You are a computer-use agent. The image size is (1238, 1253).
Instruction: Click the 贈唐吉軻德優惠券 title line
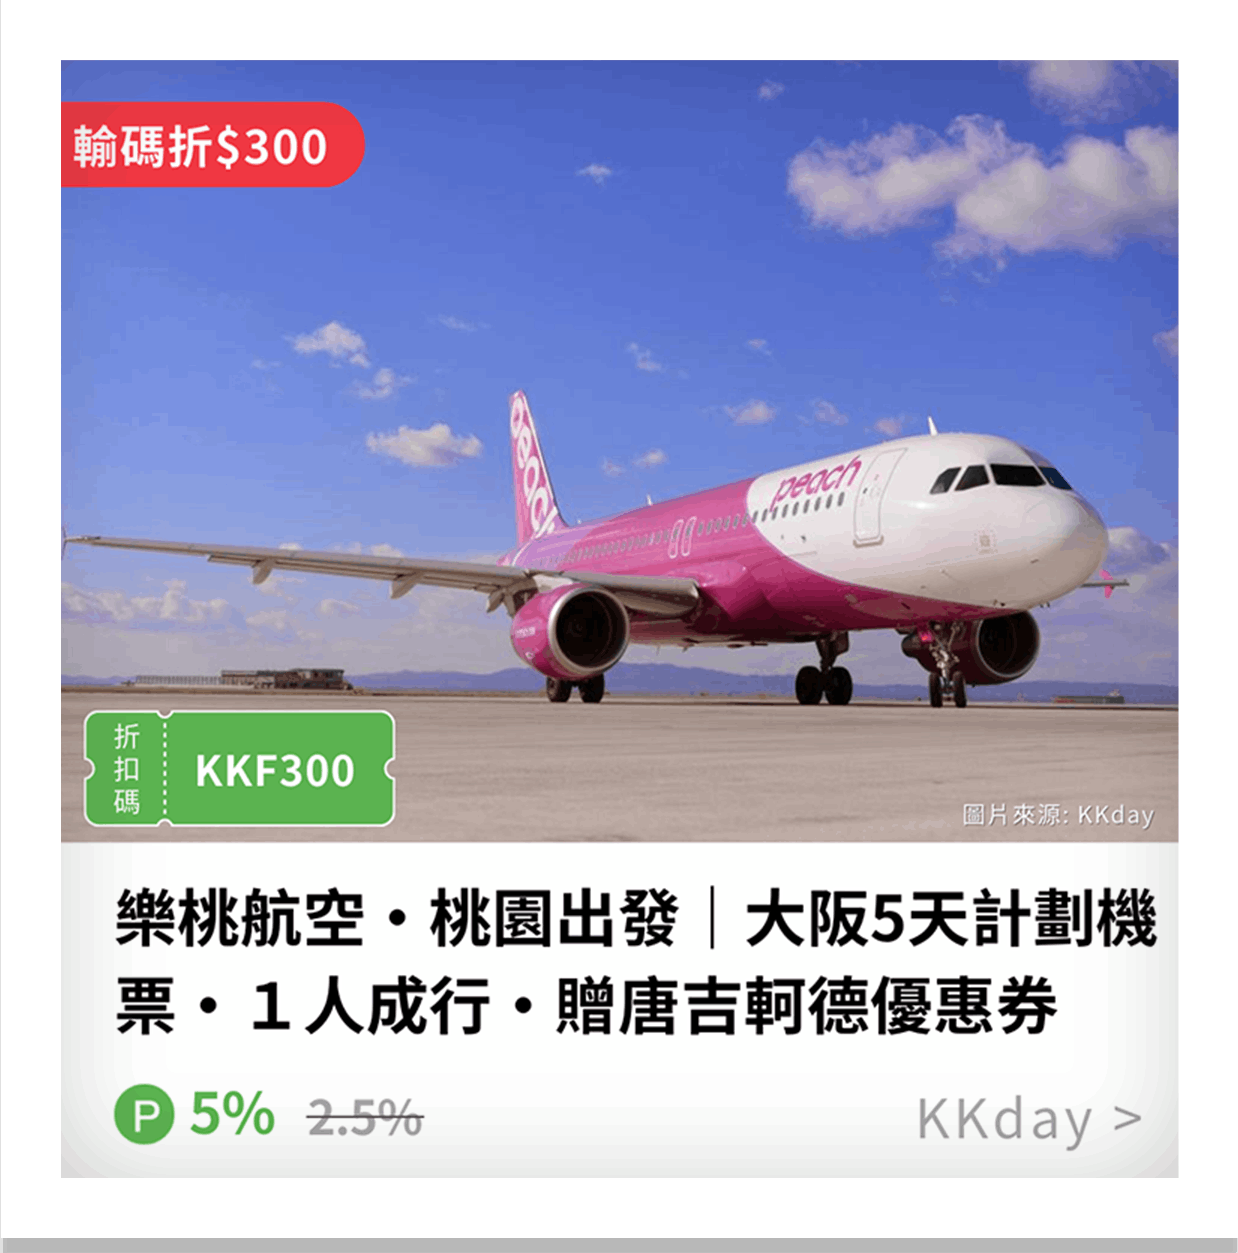[x=806, y=1005]
